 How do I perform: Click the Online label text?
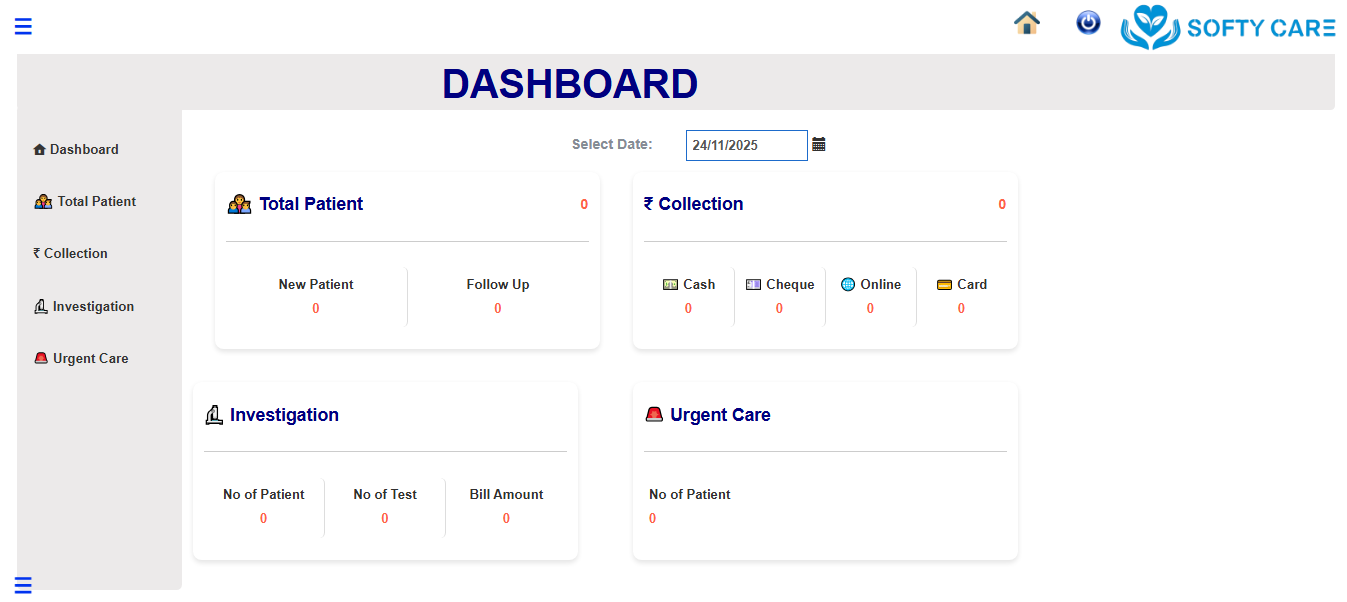pos(881,284)
